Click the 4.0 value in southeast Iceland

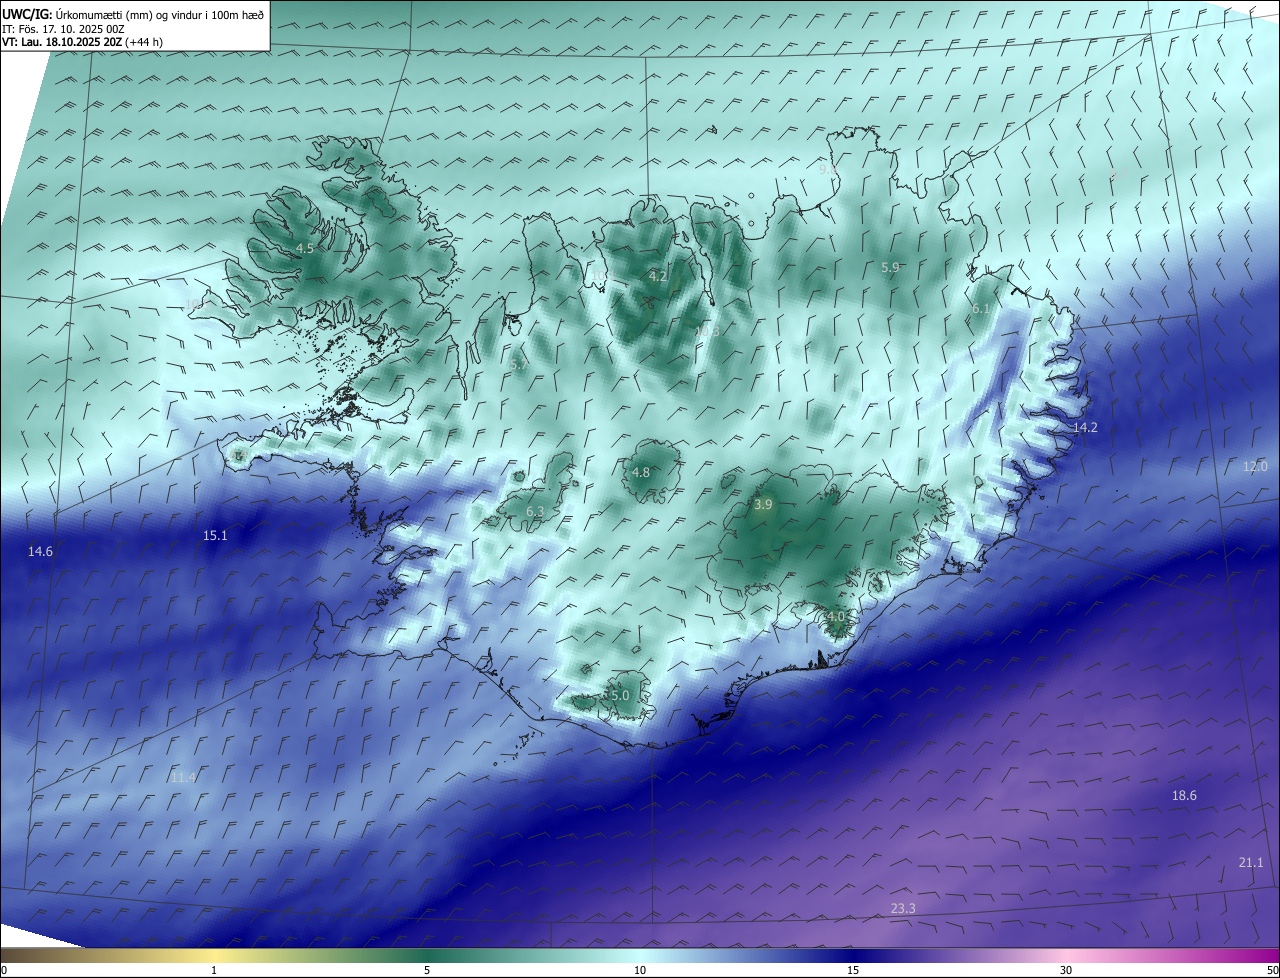[x=836, y=616]
